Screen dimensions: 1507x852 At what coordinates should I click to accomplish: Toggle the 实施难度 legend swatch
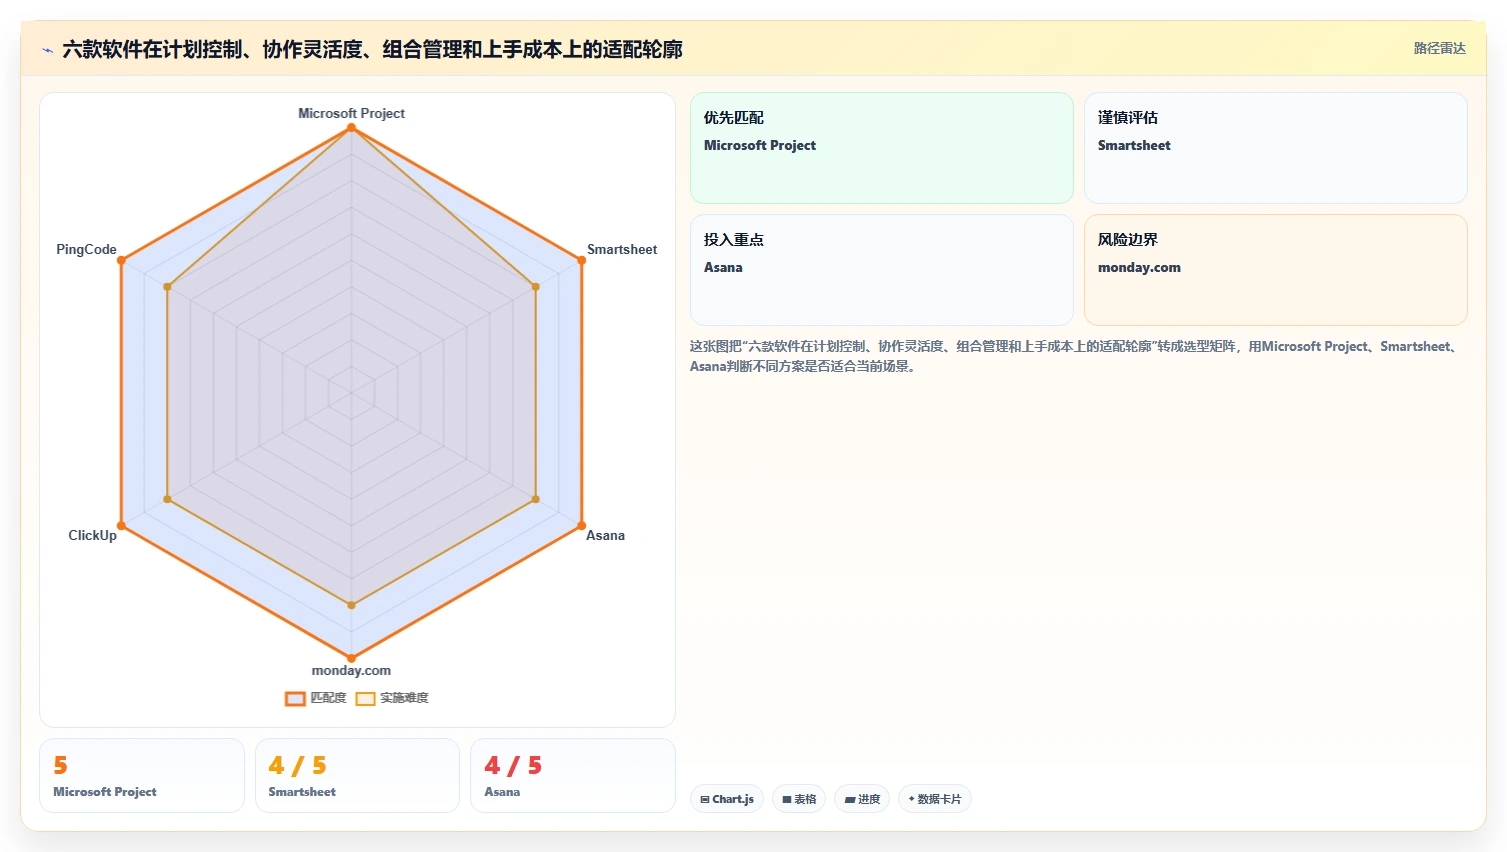pos(365,699)
